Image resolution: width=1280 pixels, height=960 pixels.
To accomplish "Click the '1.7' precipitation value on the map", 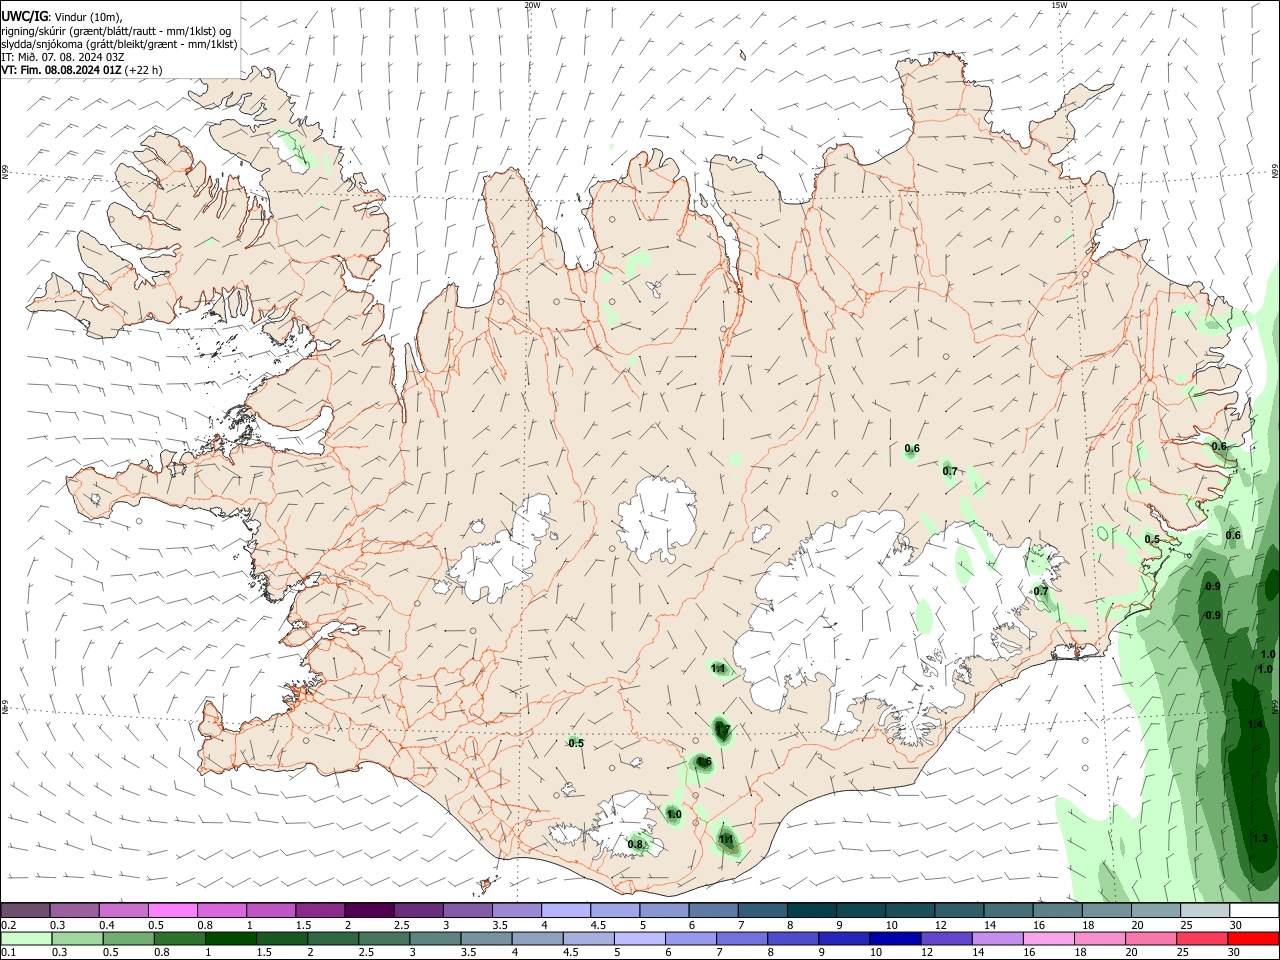I will [x=723, y=730].
